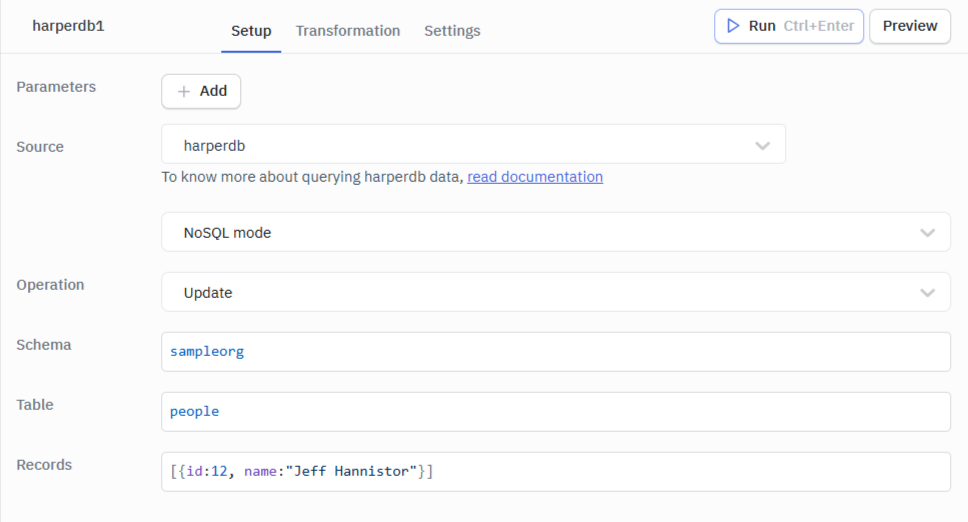Click the Schema label

pyautogui.click(x=44, y=345)
